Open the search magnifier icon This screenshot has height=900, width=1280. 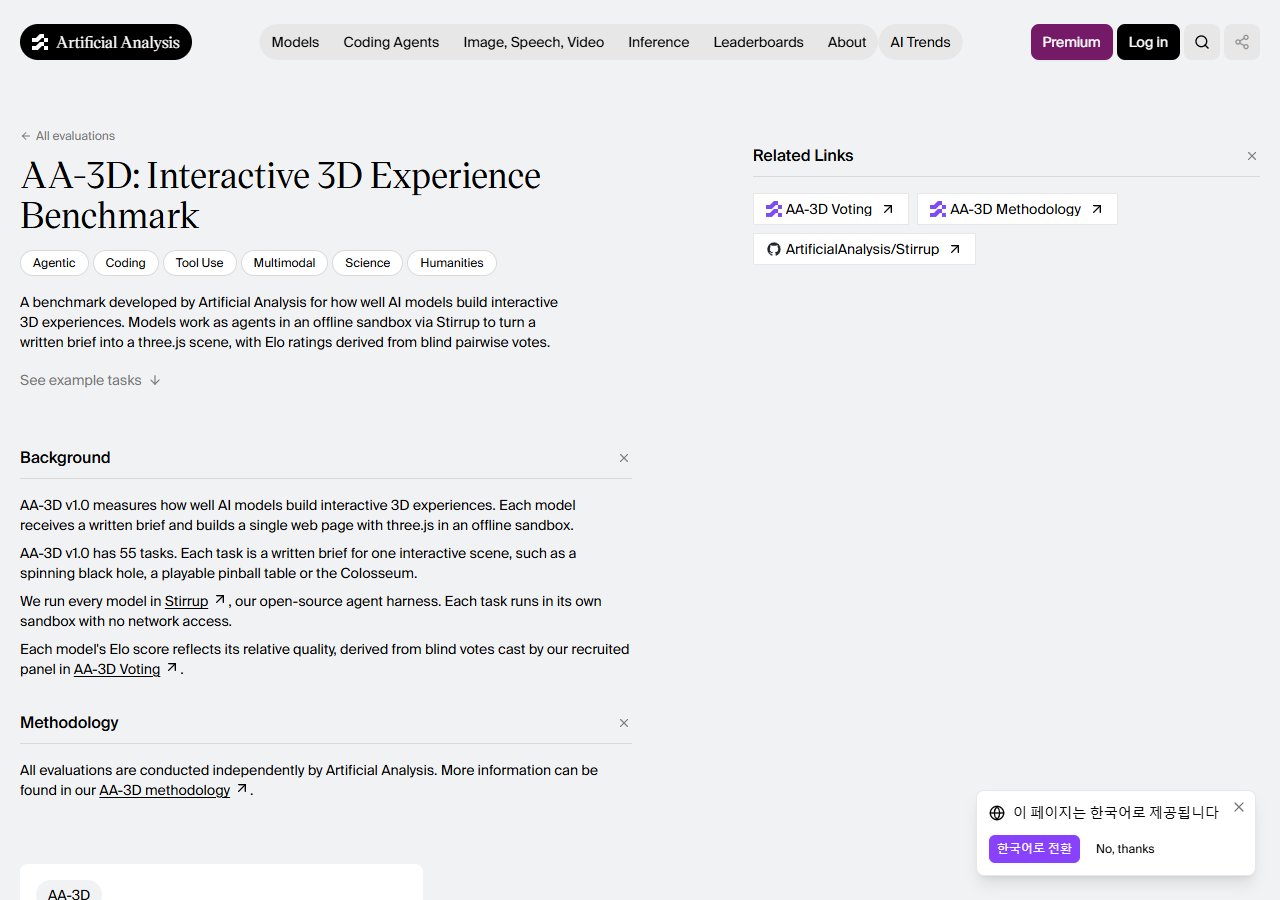[x=1202, y=42]
